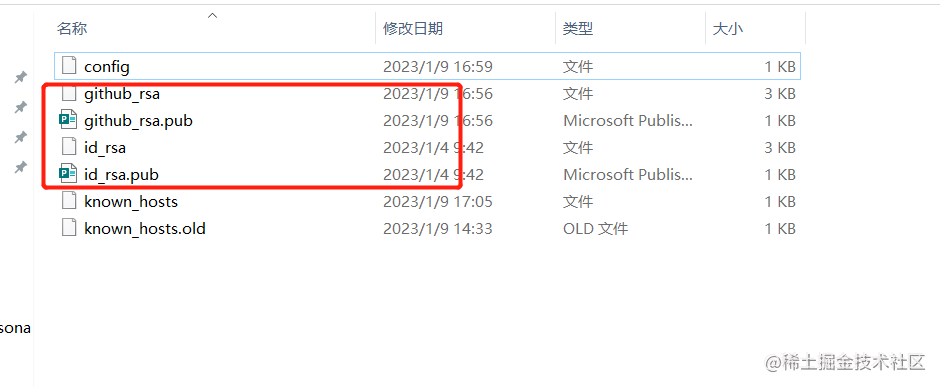Click Microsoft Publis... type of github_rsa.pub
The image size is (940, 387).
click(x=628, y=121)
